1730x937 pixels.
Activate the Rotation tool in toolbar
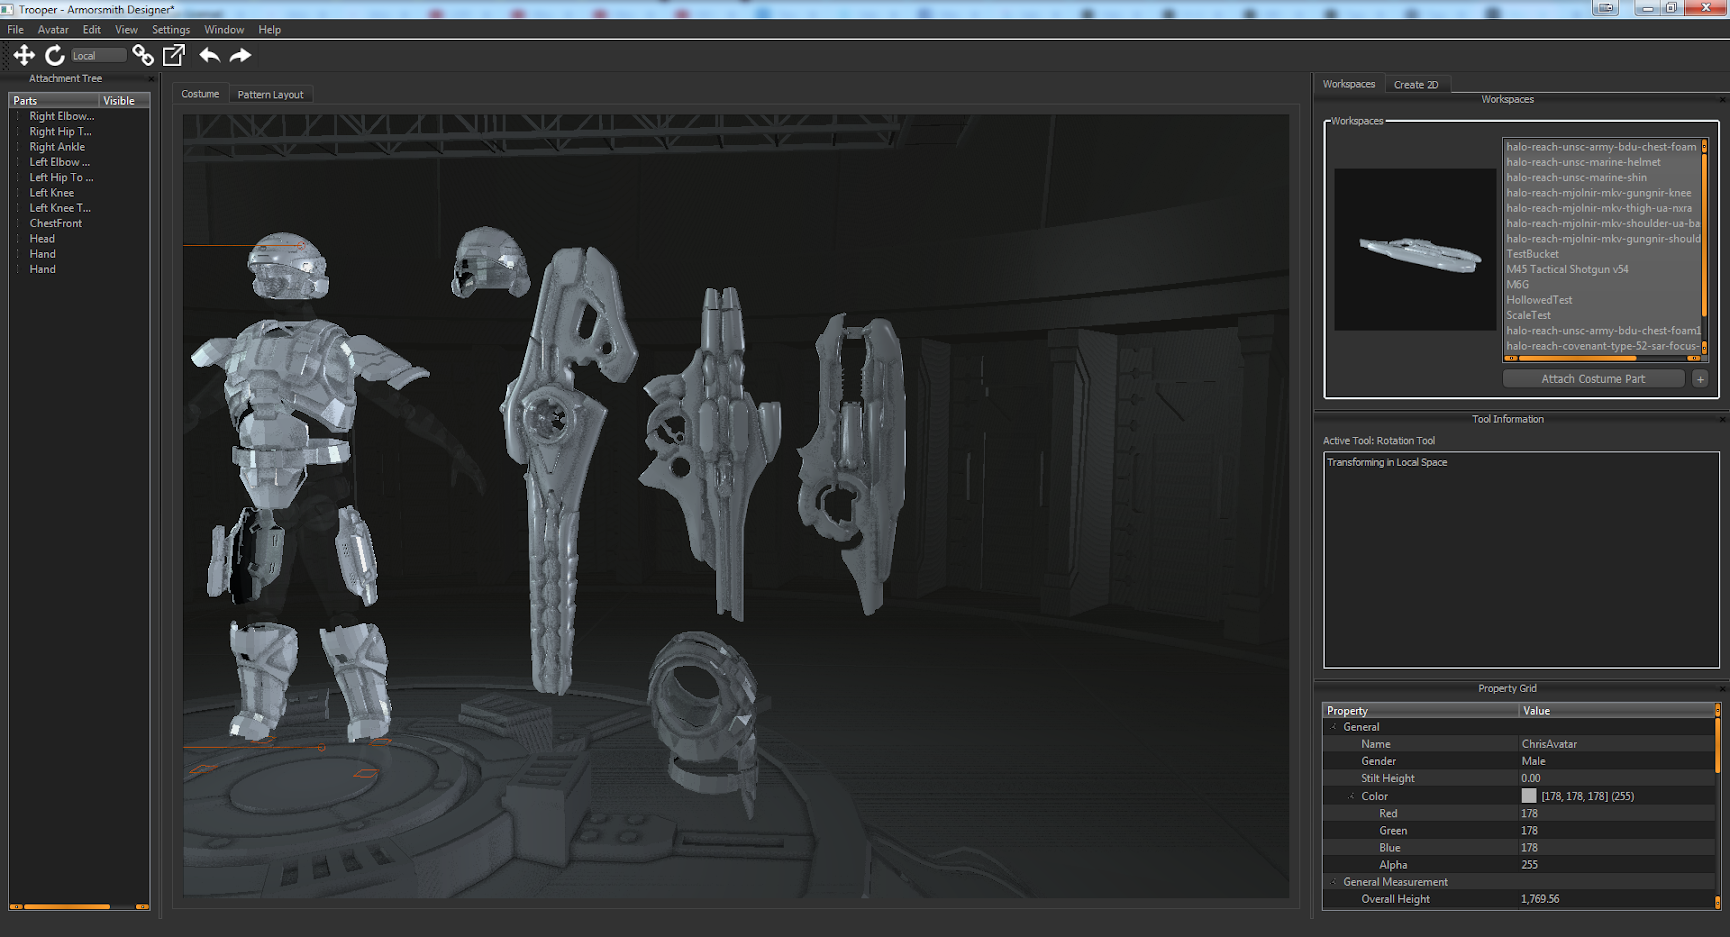click(x=55, y=55)
